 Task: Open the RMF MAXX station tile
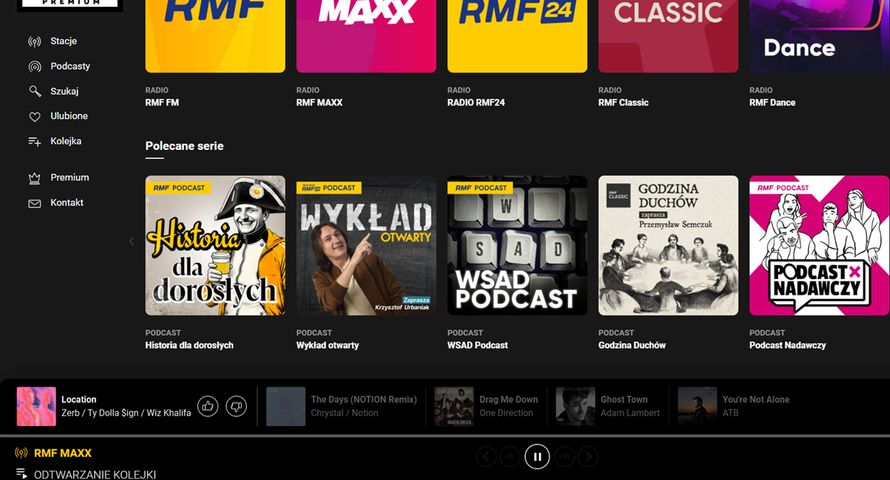pyautogui.click(x=366, y=36)
